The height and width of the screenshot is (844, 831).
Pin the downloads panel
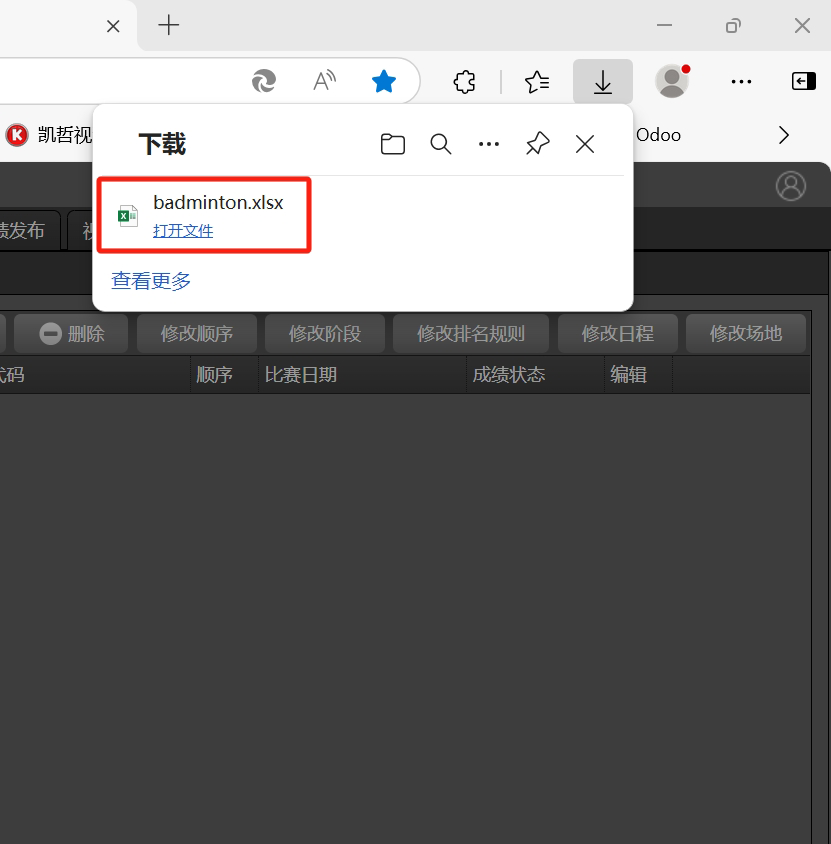click(537, 144)
